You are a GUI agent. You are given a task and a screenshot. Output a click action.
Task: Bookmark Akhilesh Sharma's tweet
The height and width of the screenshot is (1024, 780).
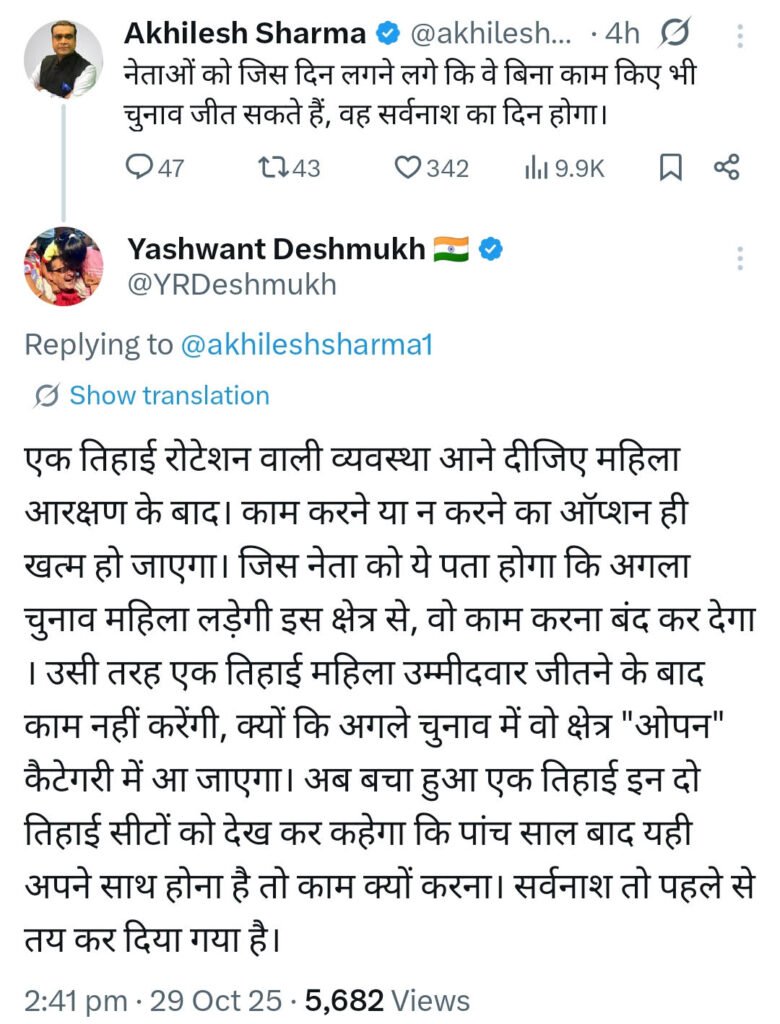[670, 168]
